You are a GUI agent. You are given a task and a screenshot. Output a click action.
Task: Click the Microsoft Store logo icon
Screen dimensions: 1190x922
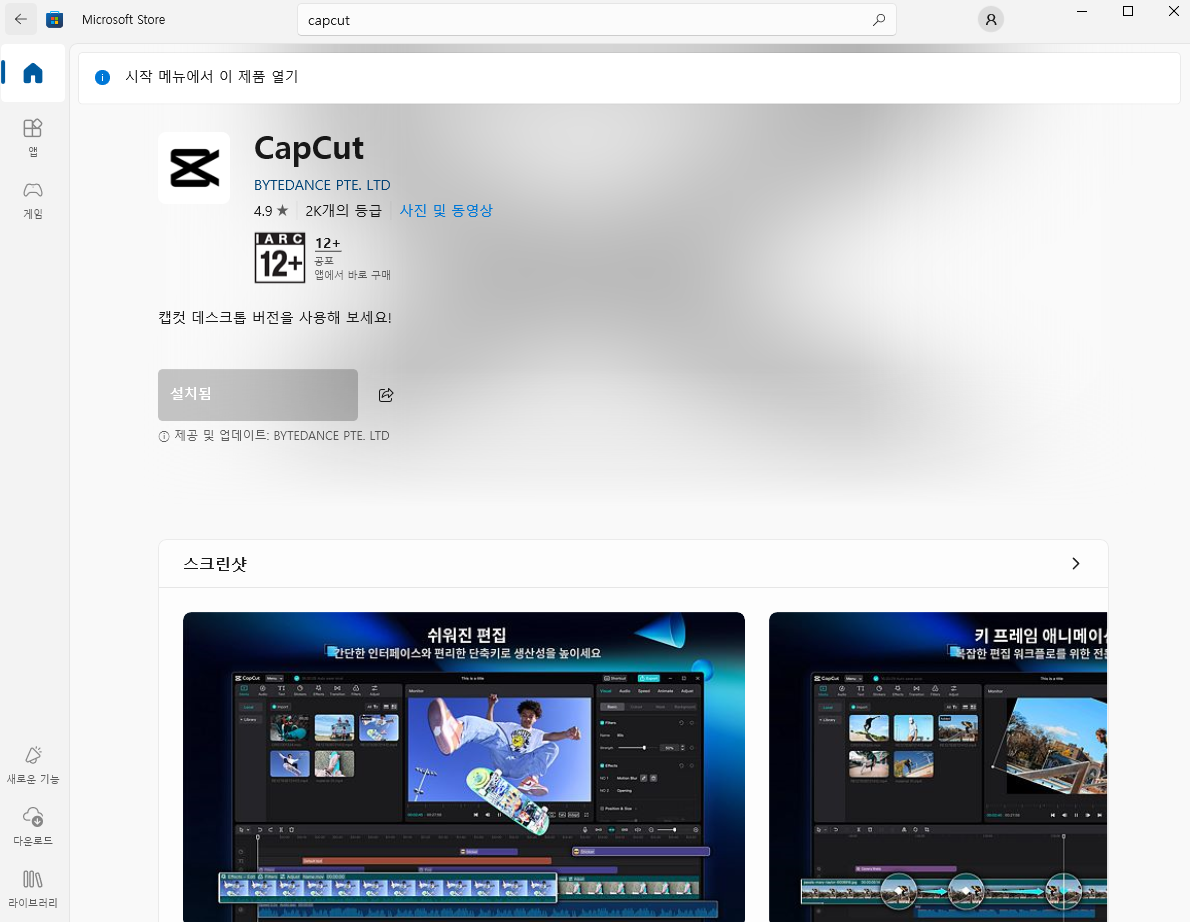click(x=55, y=20)
